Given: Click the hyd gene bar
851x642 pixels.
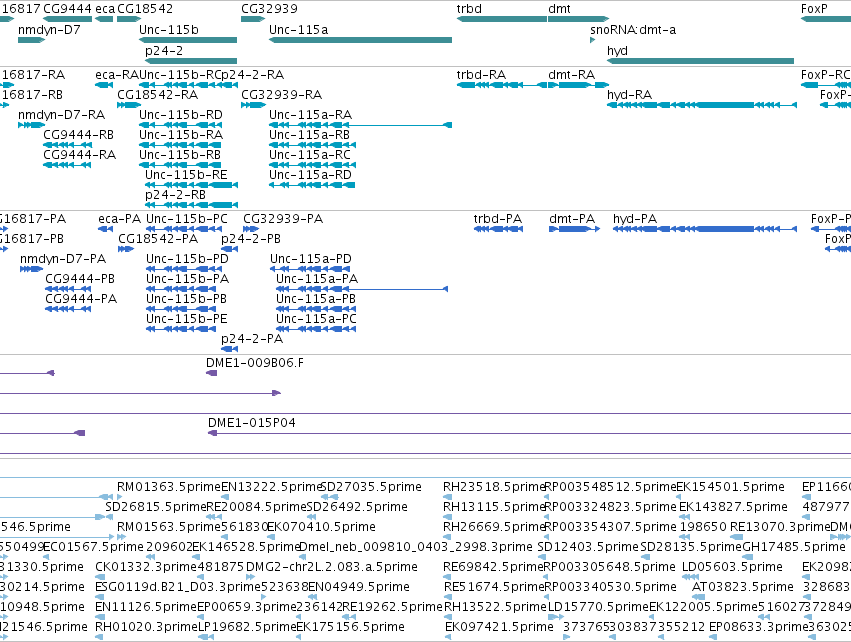Looking at the screenshot, I should pyautogui.click(x=700, y=61).
